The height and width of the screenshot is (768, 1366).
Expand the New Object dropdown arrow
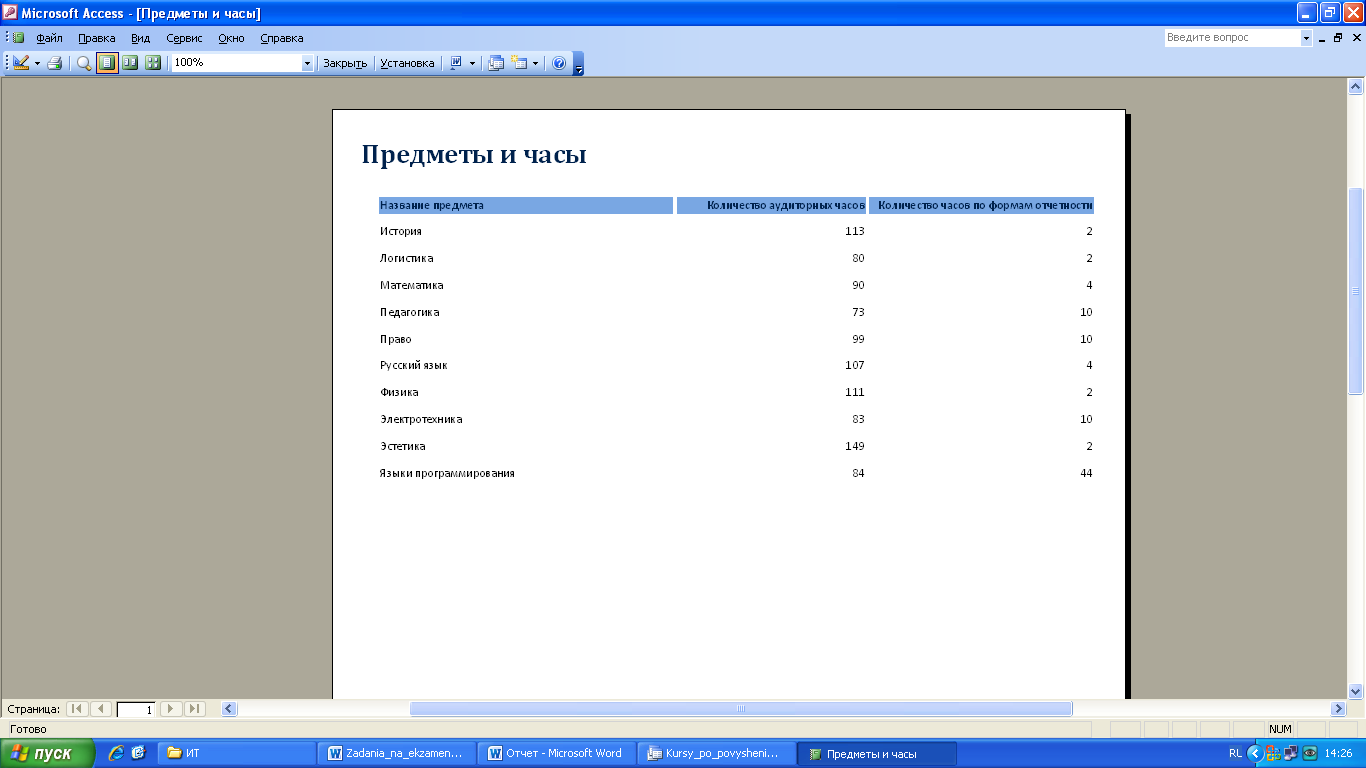click(x=535, y=63)
